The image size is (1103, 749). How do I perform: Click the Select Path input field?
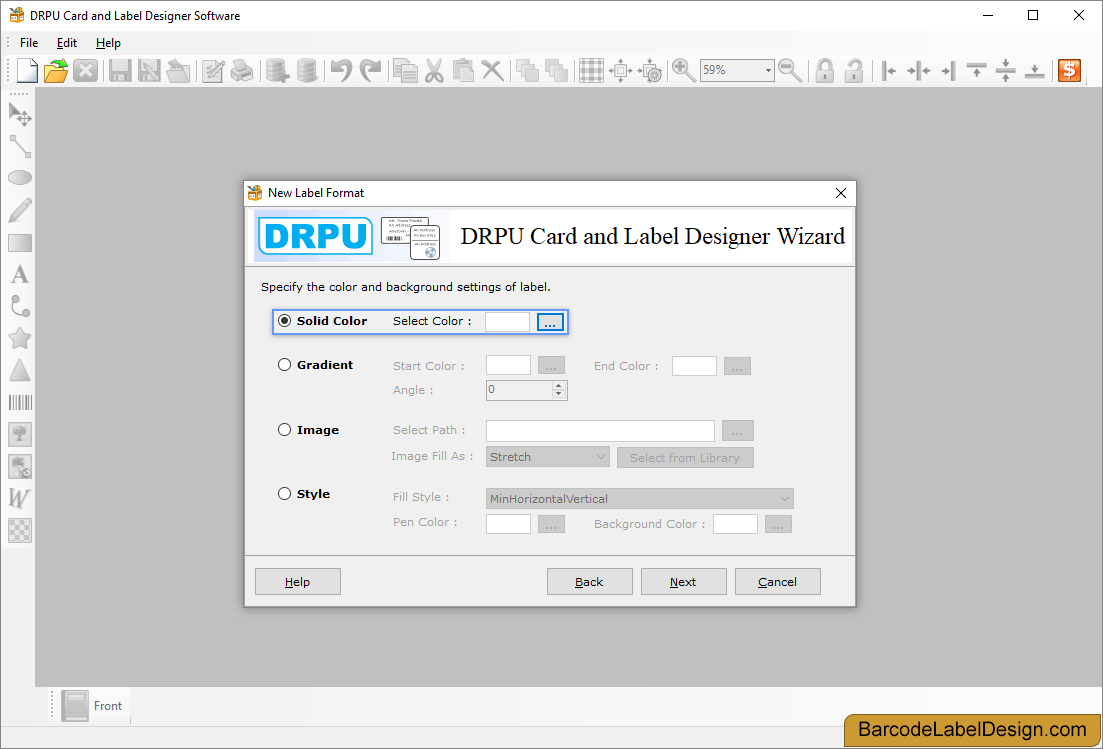[x=600, y=430]
